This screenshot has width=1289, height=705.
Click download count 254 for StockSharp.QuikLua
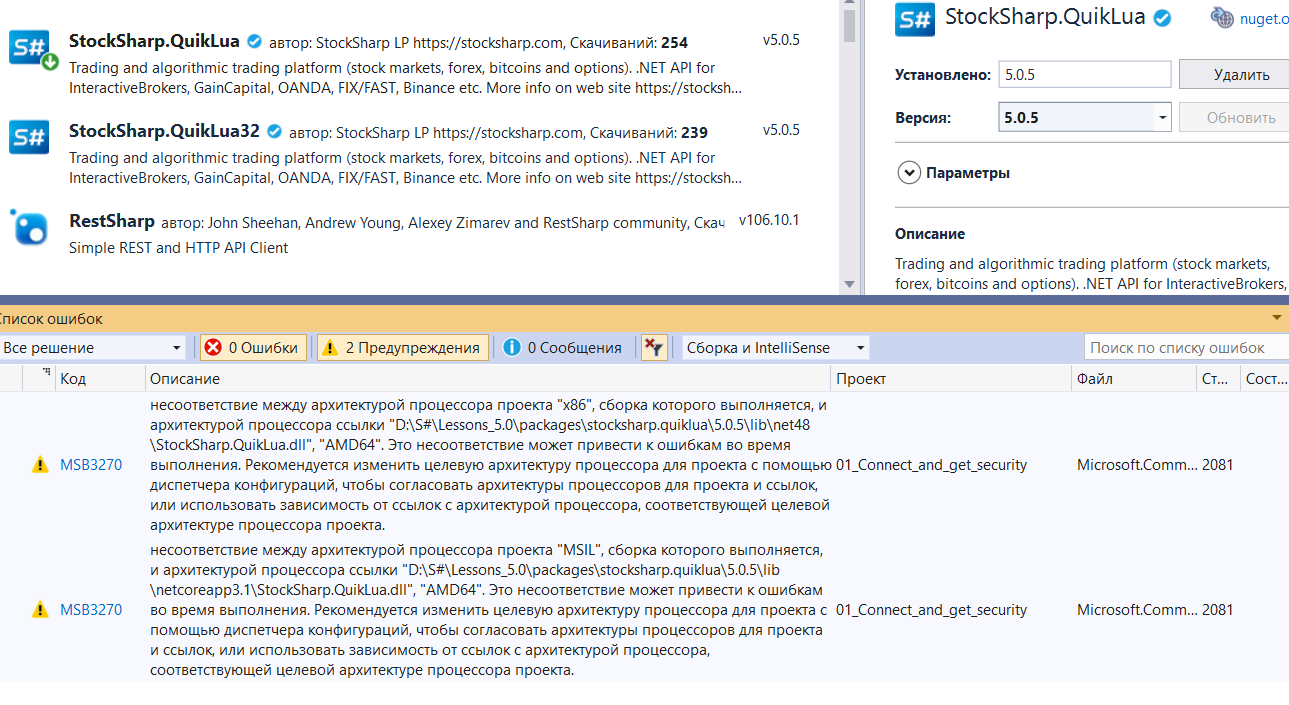674,42
